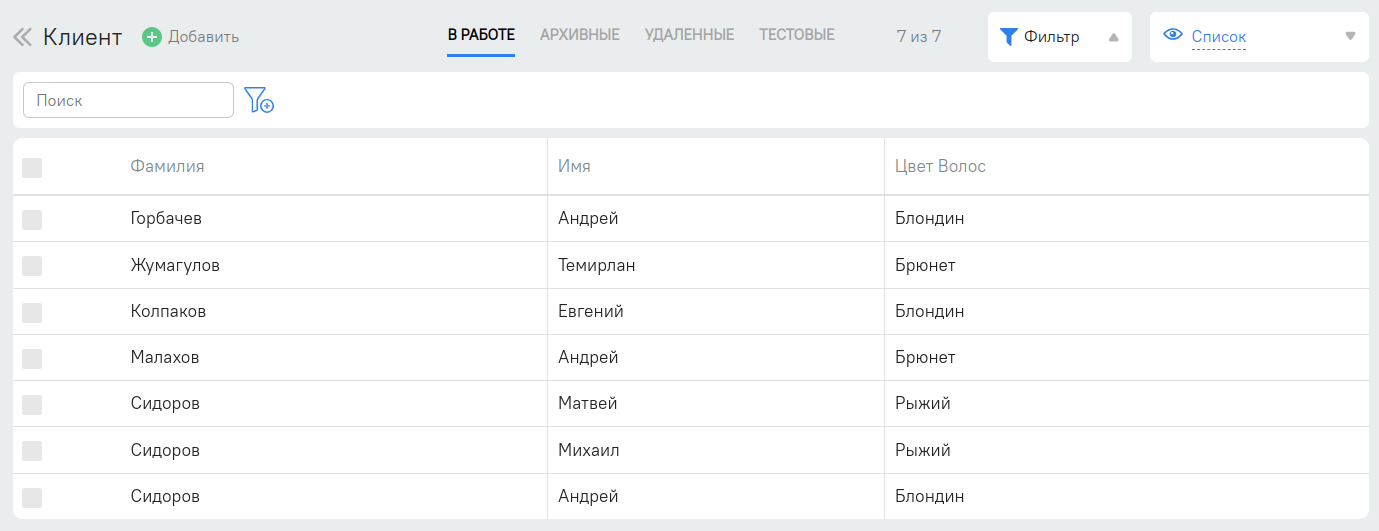The image size is (1379, 531).
Task: Click the Цвет Волос column header
Action: point(940,166)
